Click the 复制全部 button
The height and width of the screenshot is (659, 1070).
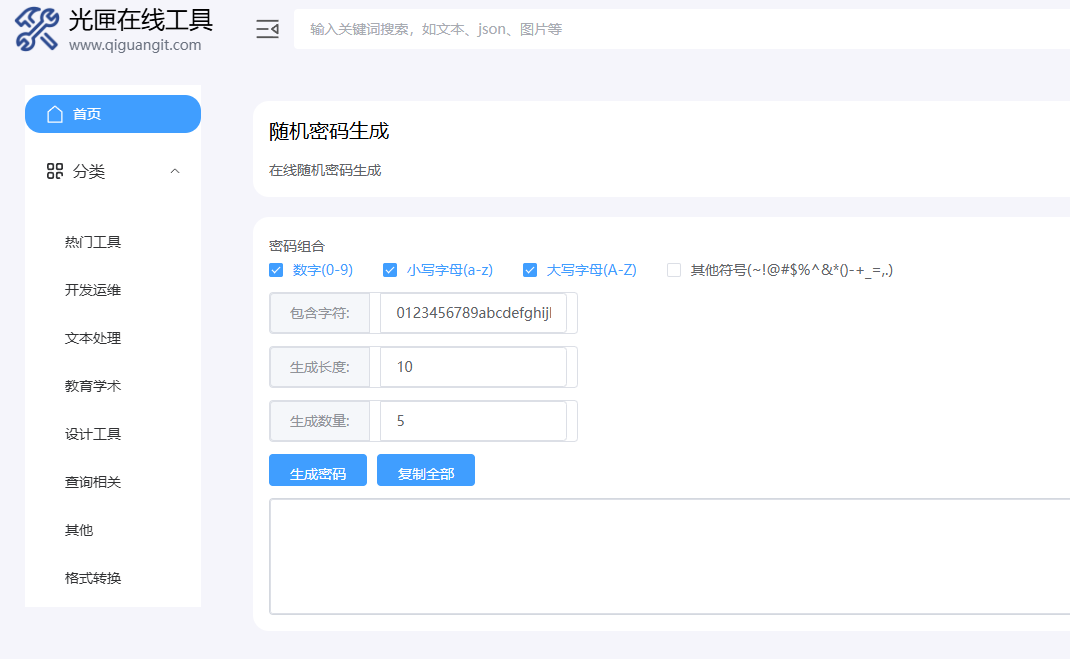pyautogui.click(x=425, y=473)
